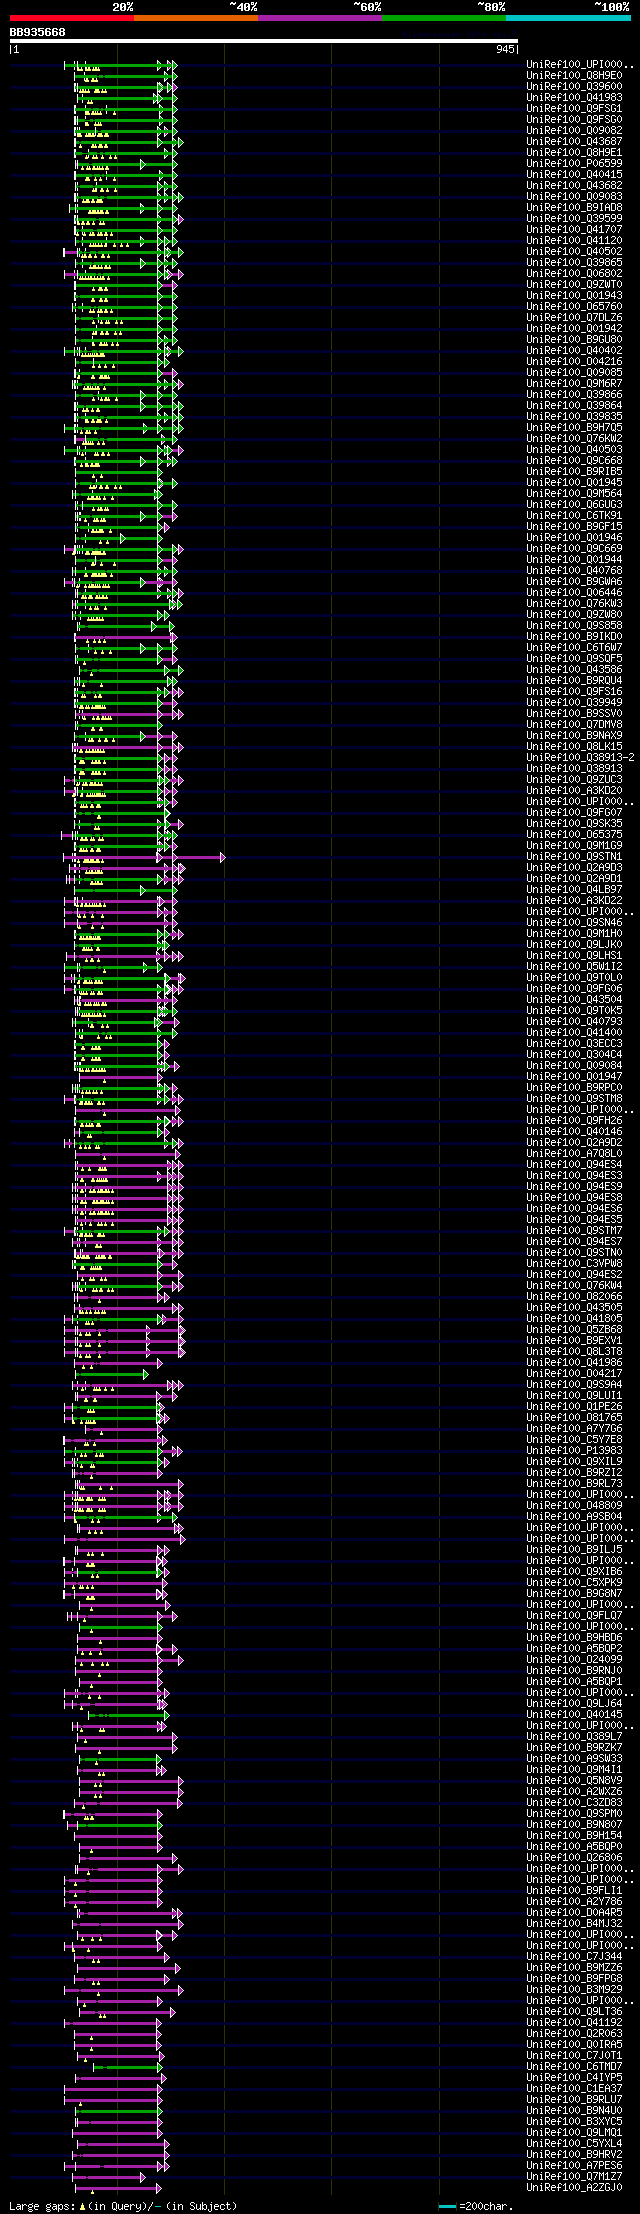
Task: Open hit UniRef100_Q9FSG0
Action: 574,119
